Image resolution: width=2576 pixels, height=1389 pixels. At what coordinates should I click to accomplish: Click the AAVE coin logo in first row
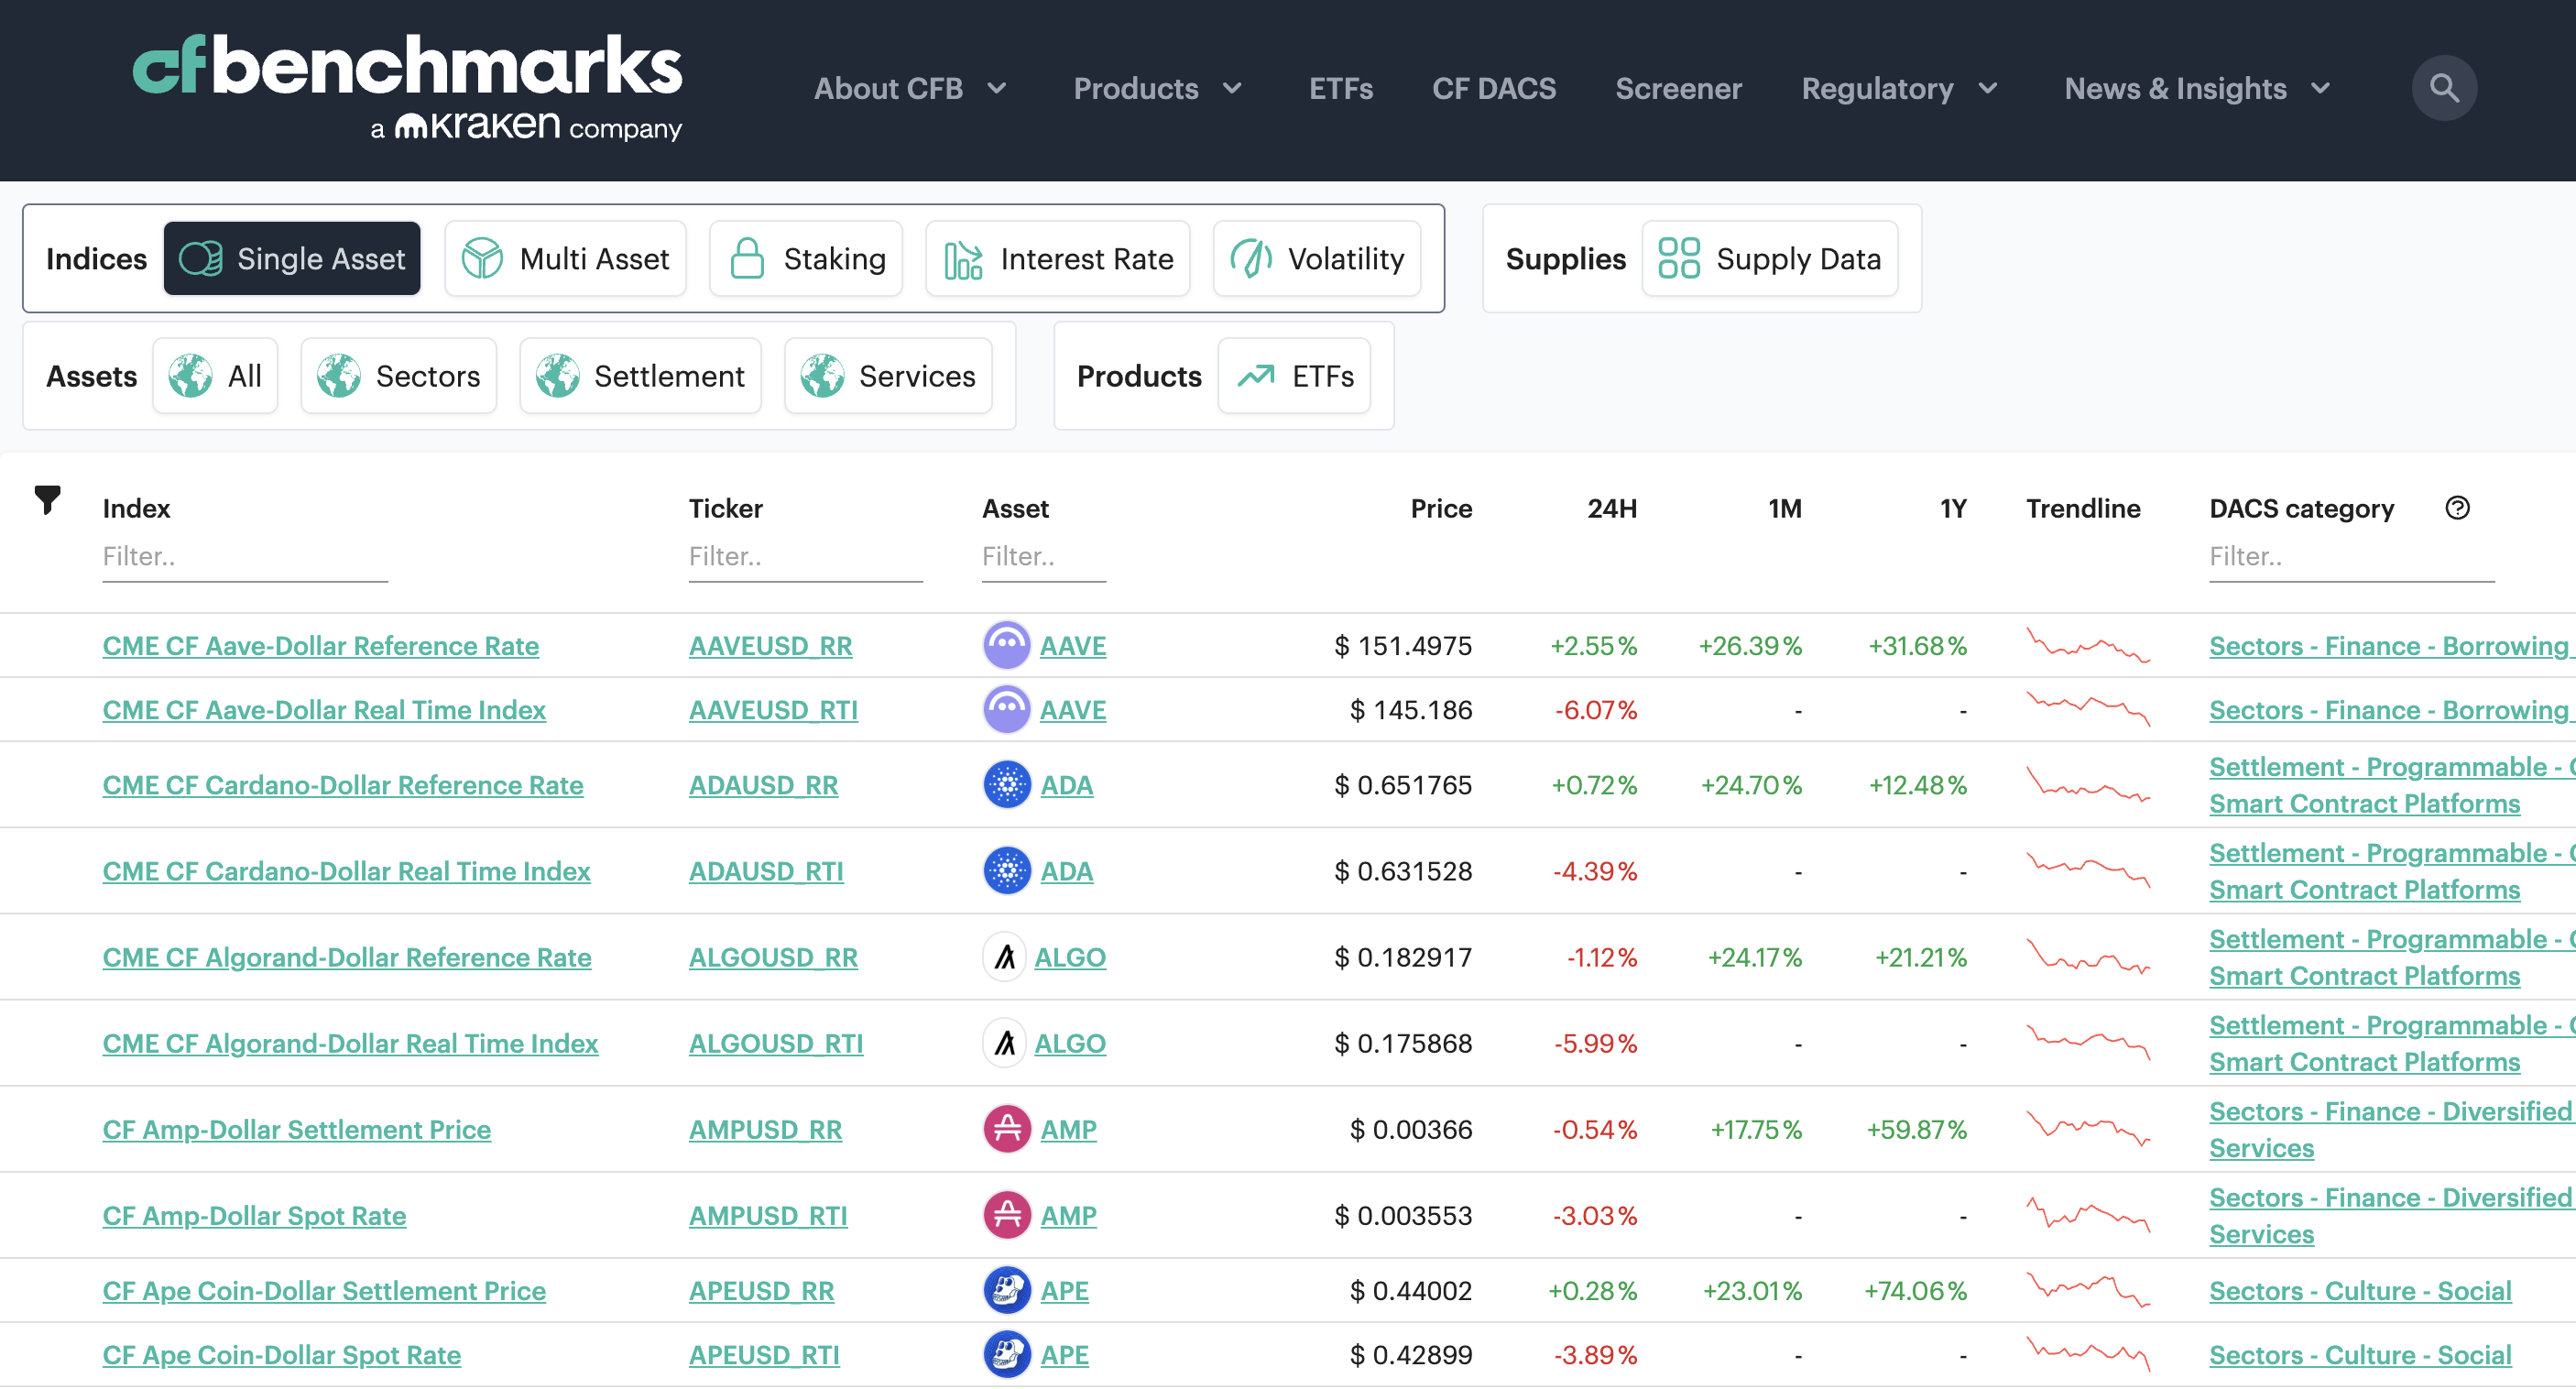coord(1006,646)
